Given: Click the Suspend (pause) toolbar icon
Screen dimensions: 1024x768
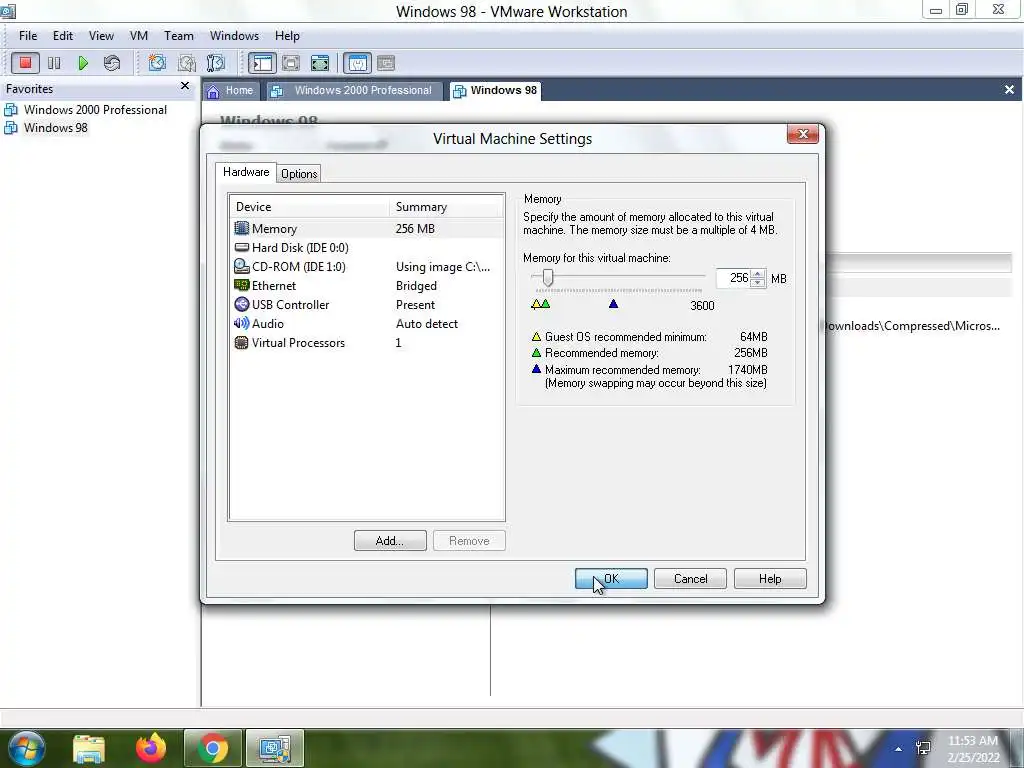Looking at the screenshot, I should (x=54, y=63).
